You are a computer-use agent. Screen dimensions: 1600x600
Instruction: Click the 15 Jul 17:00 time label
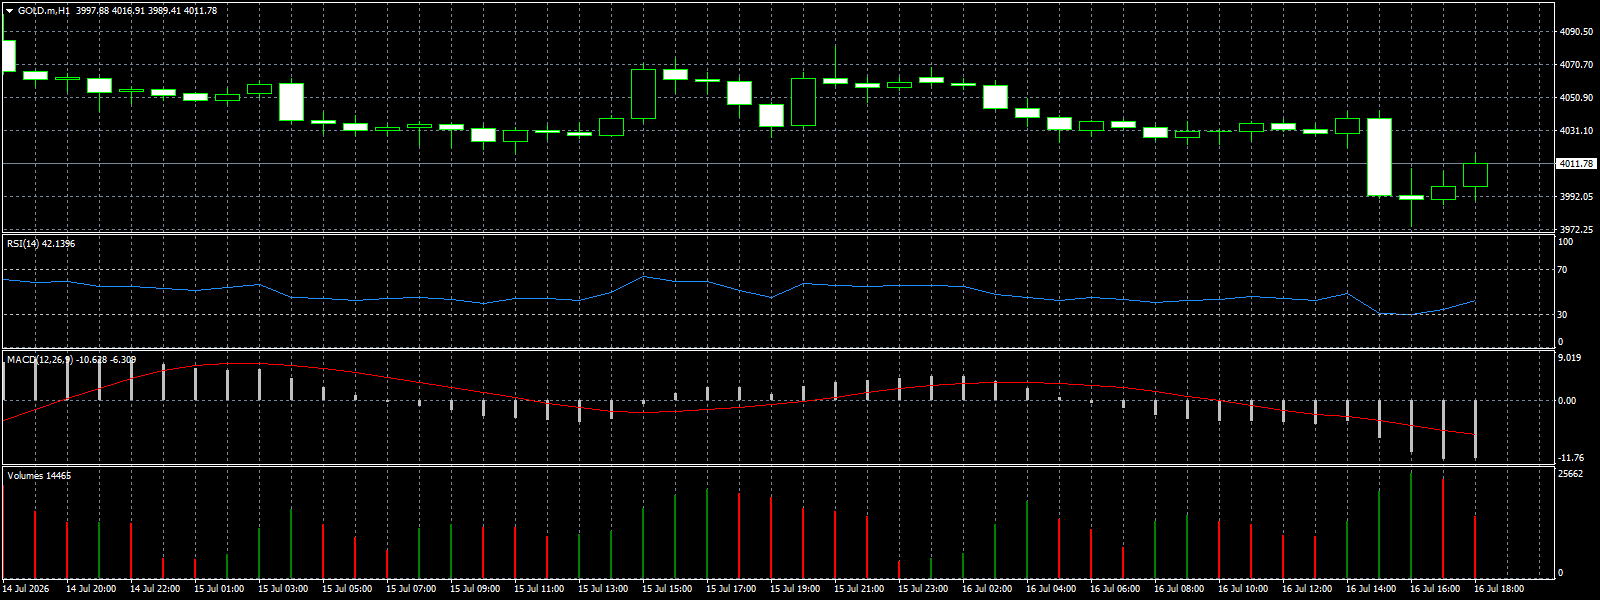click(731, 589)
